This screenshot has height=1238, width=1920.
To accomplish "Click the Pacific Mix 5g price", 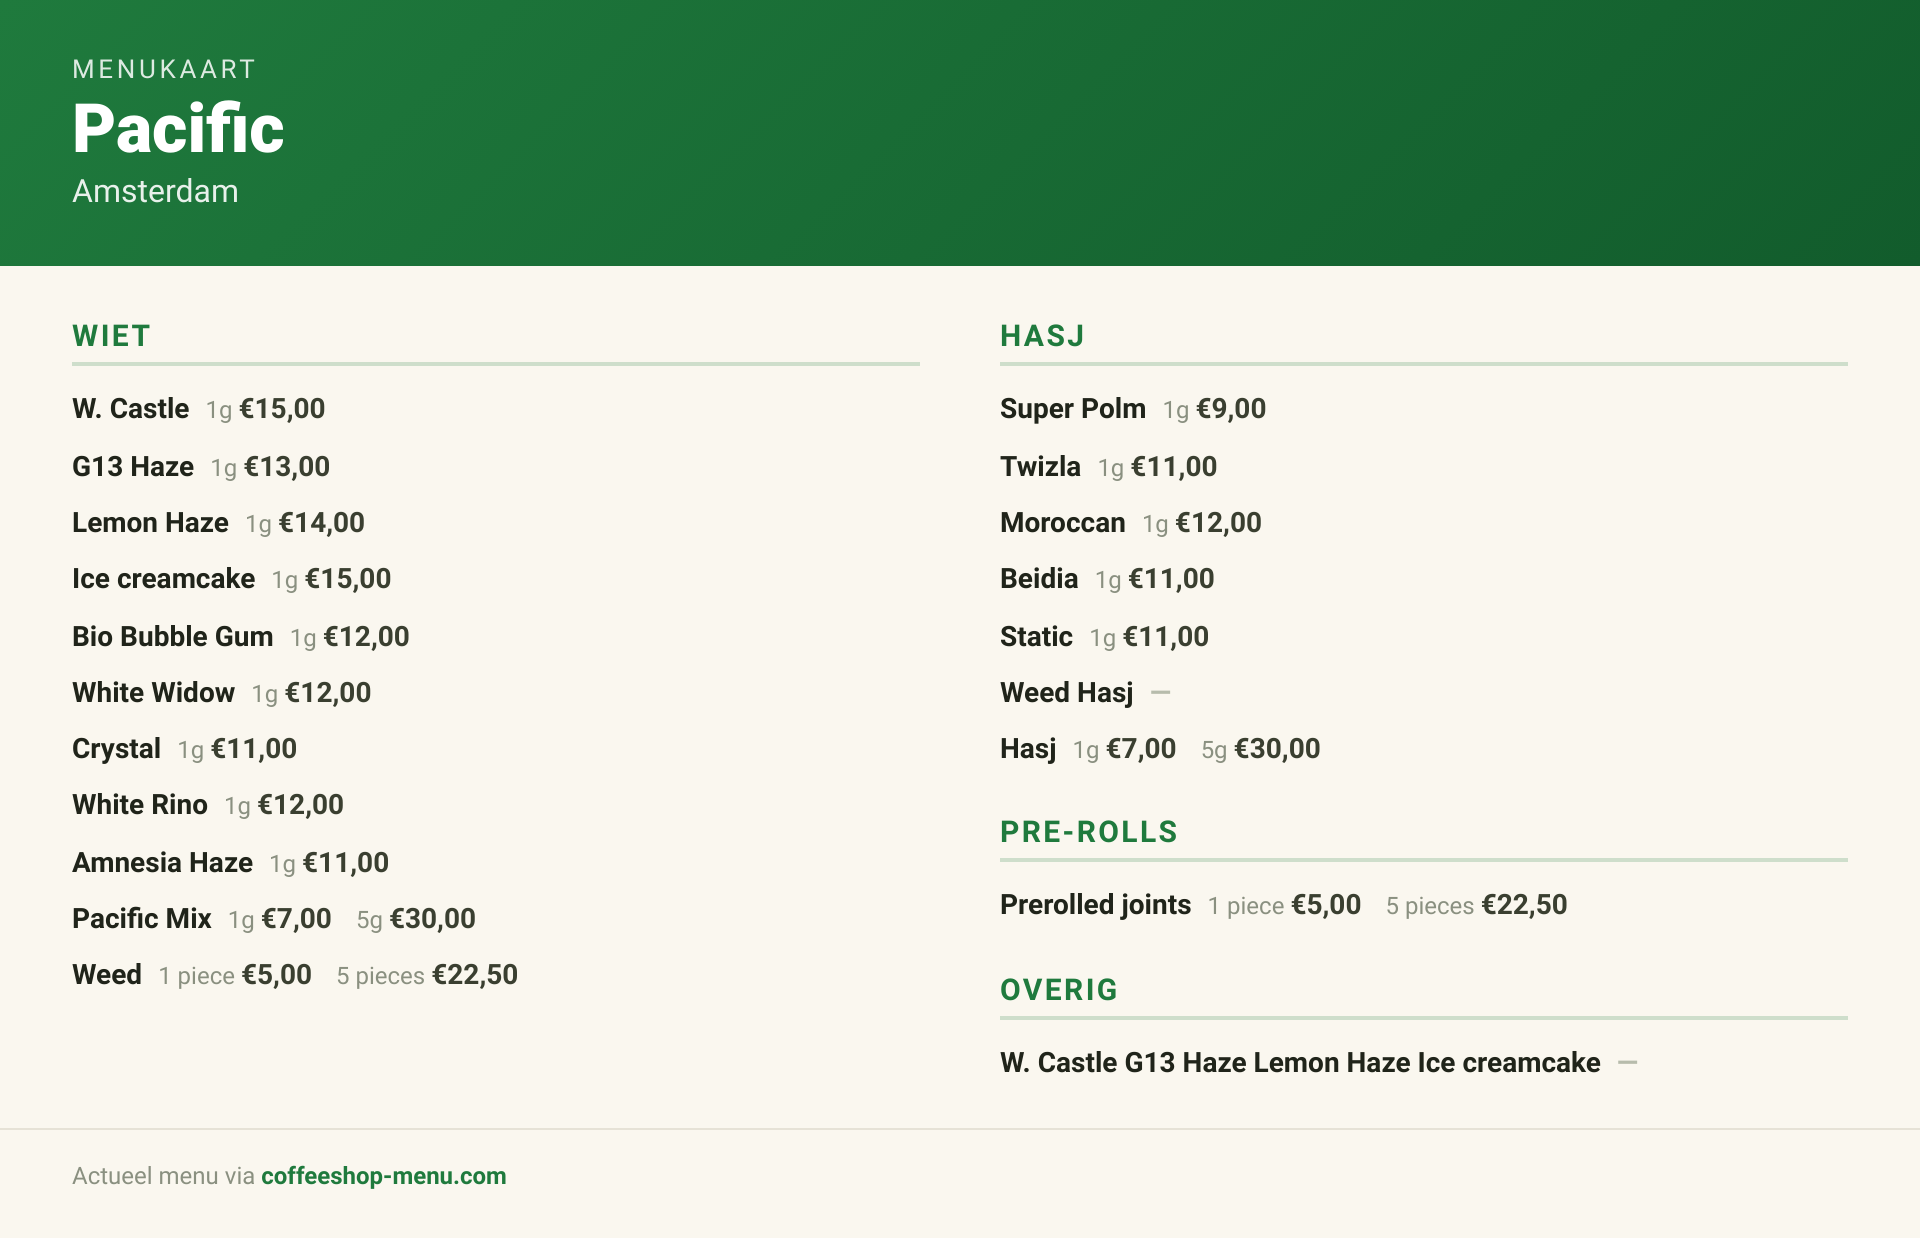I will pos(416,919).
